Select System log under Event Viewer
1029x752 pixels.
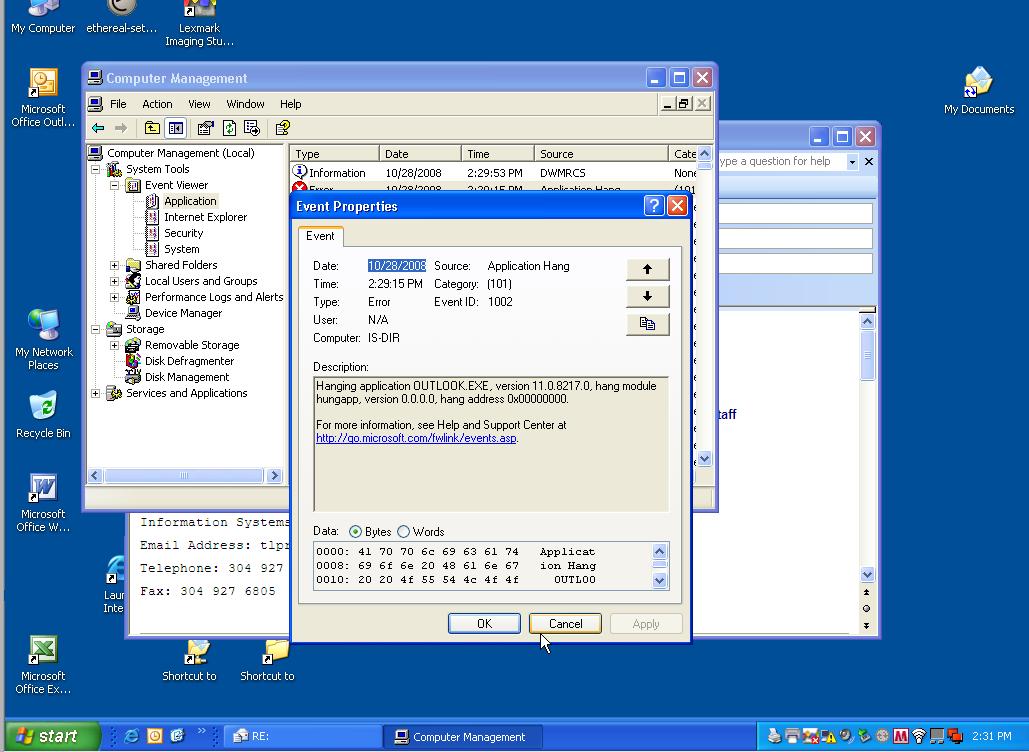pos(182,249)
